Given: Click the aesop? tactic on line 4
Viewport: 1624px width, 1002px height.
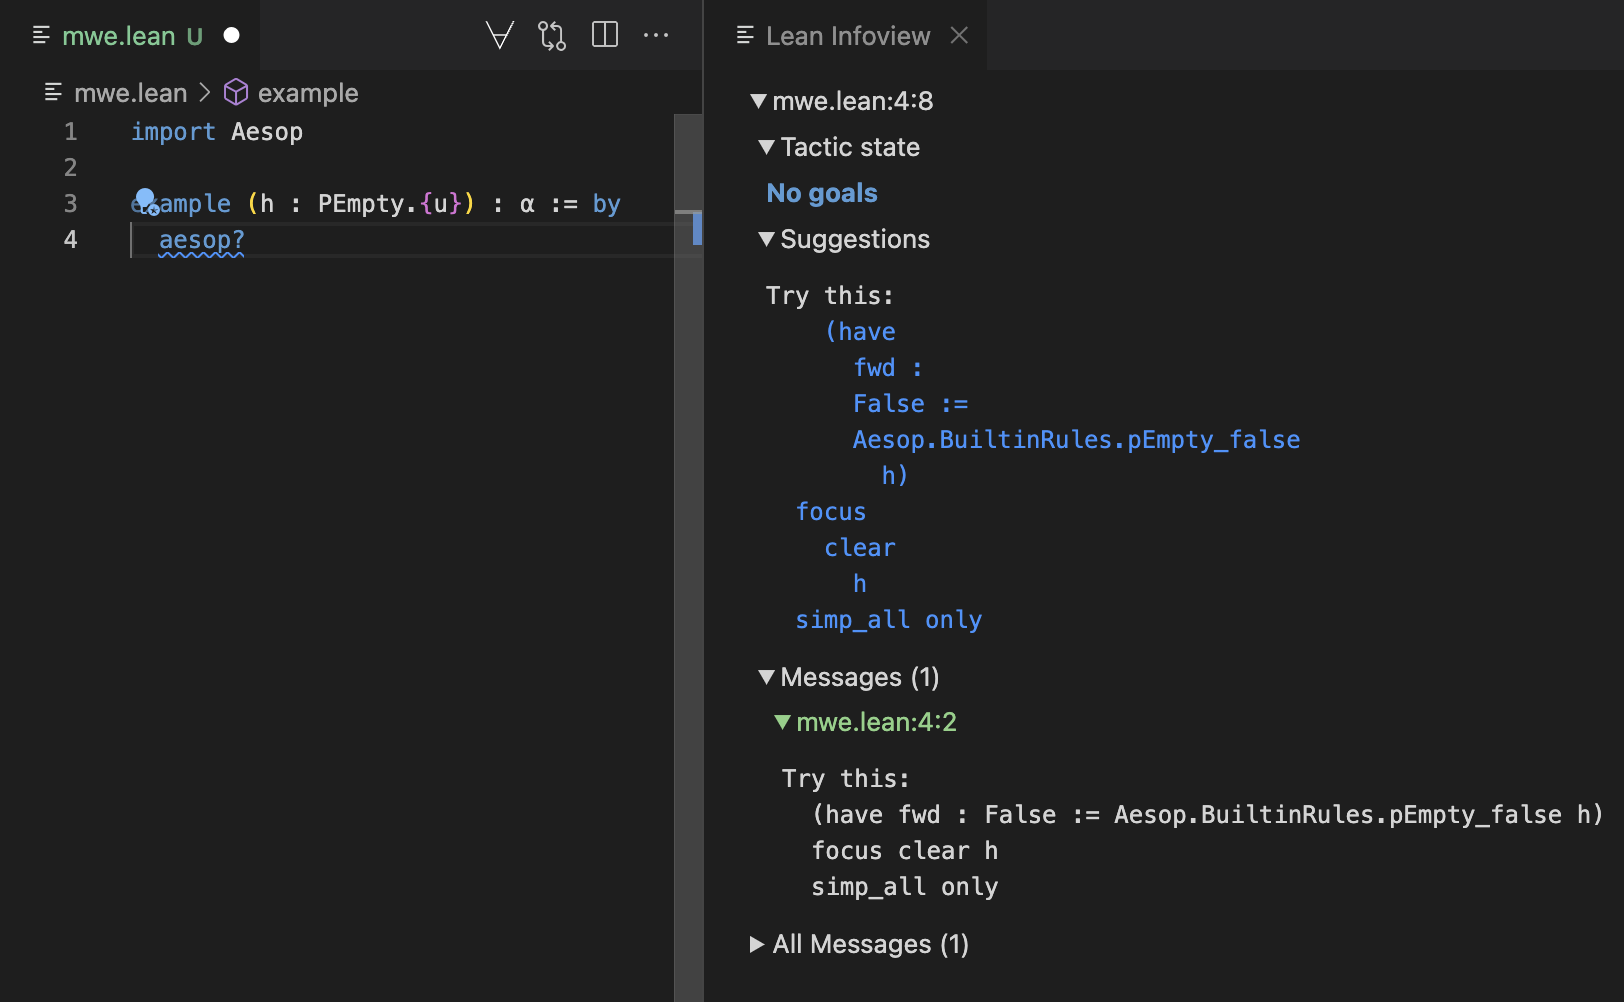Looking at the screenshot, I should [202, 240].
